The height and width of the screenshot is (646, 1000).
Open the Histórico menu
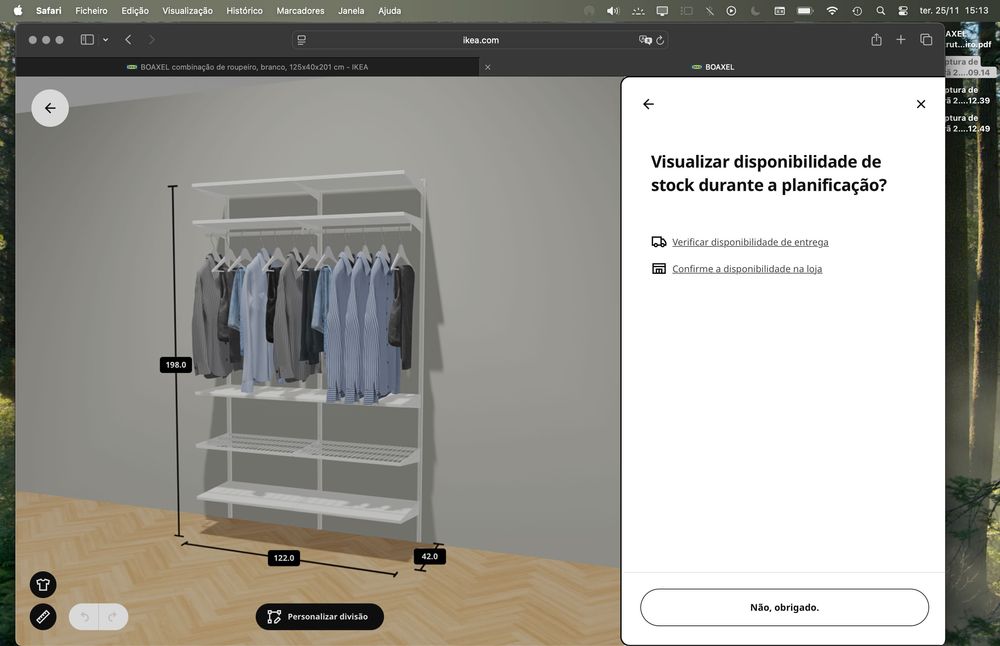[x=244, y=10]
